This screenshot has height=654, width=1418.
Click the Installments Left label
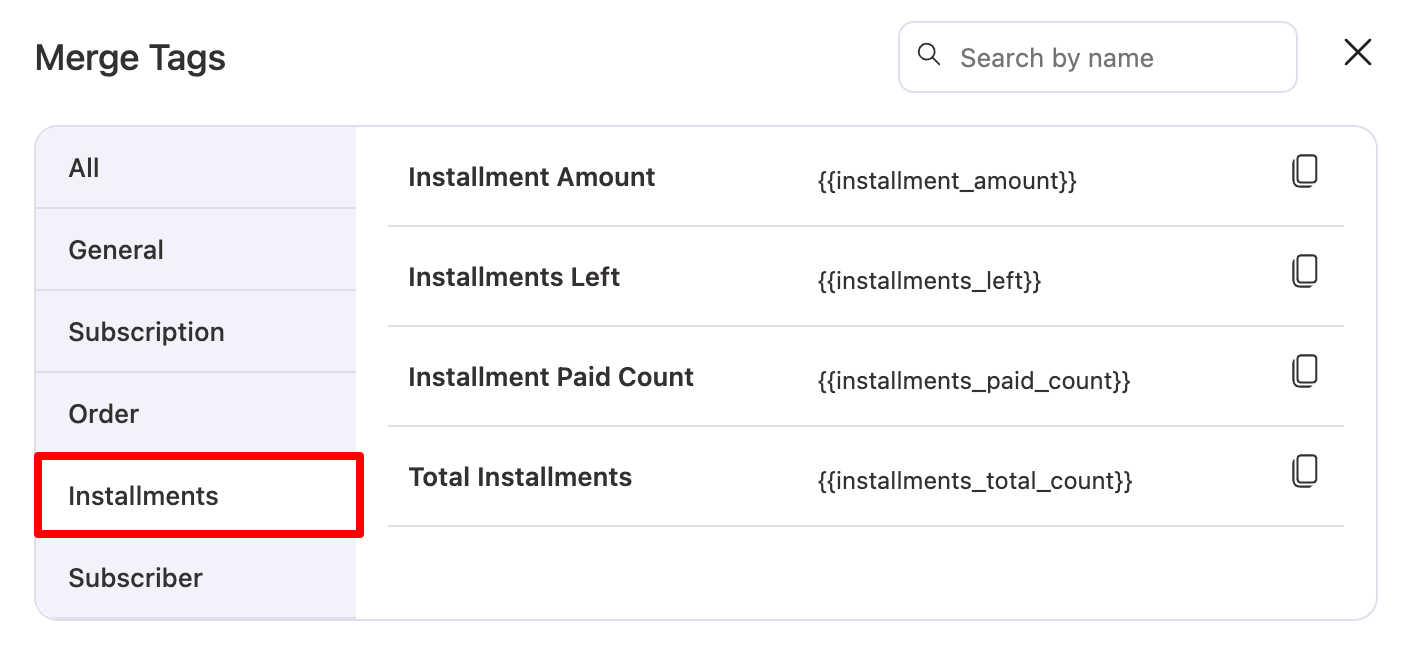(513, 277)
